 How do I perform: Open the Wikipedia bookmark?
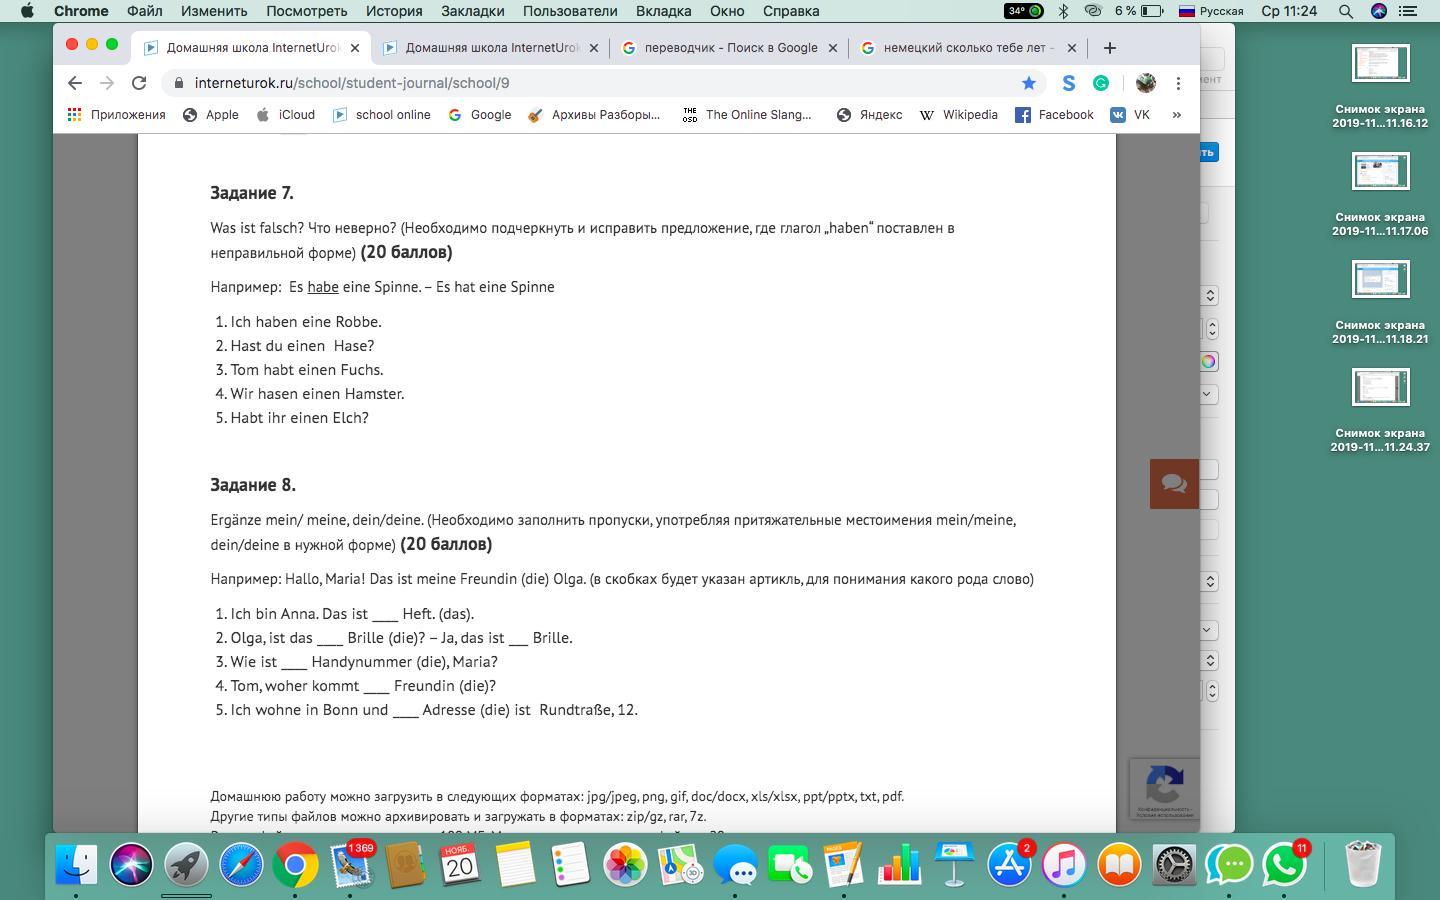[959, 115]
